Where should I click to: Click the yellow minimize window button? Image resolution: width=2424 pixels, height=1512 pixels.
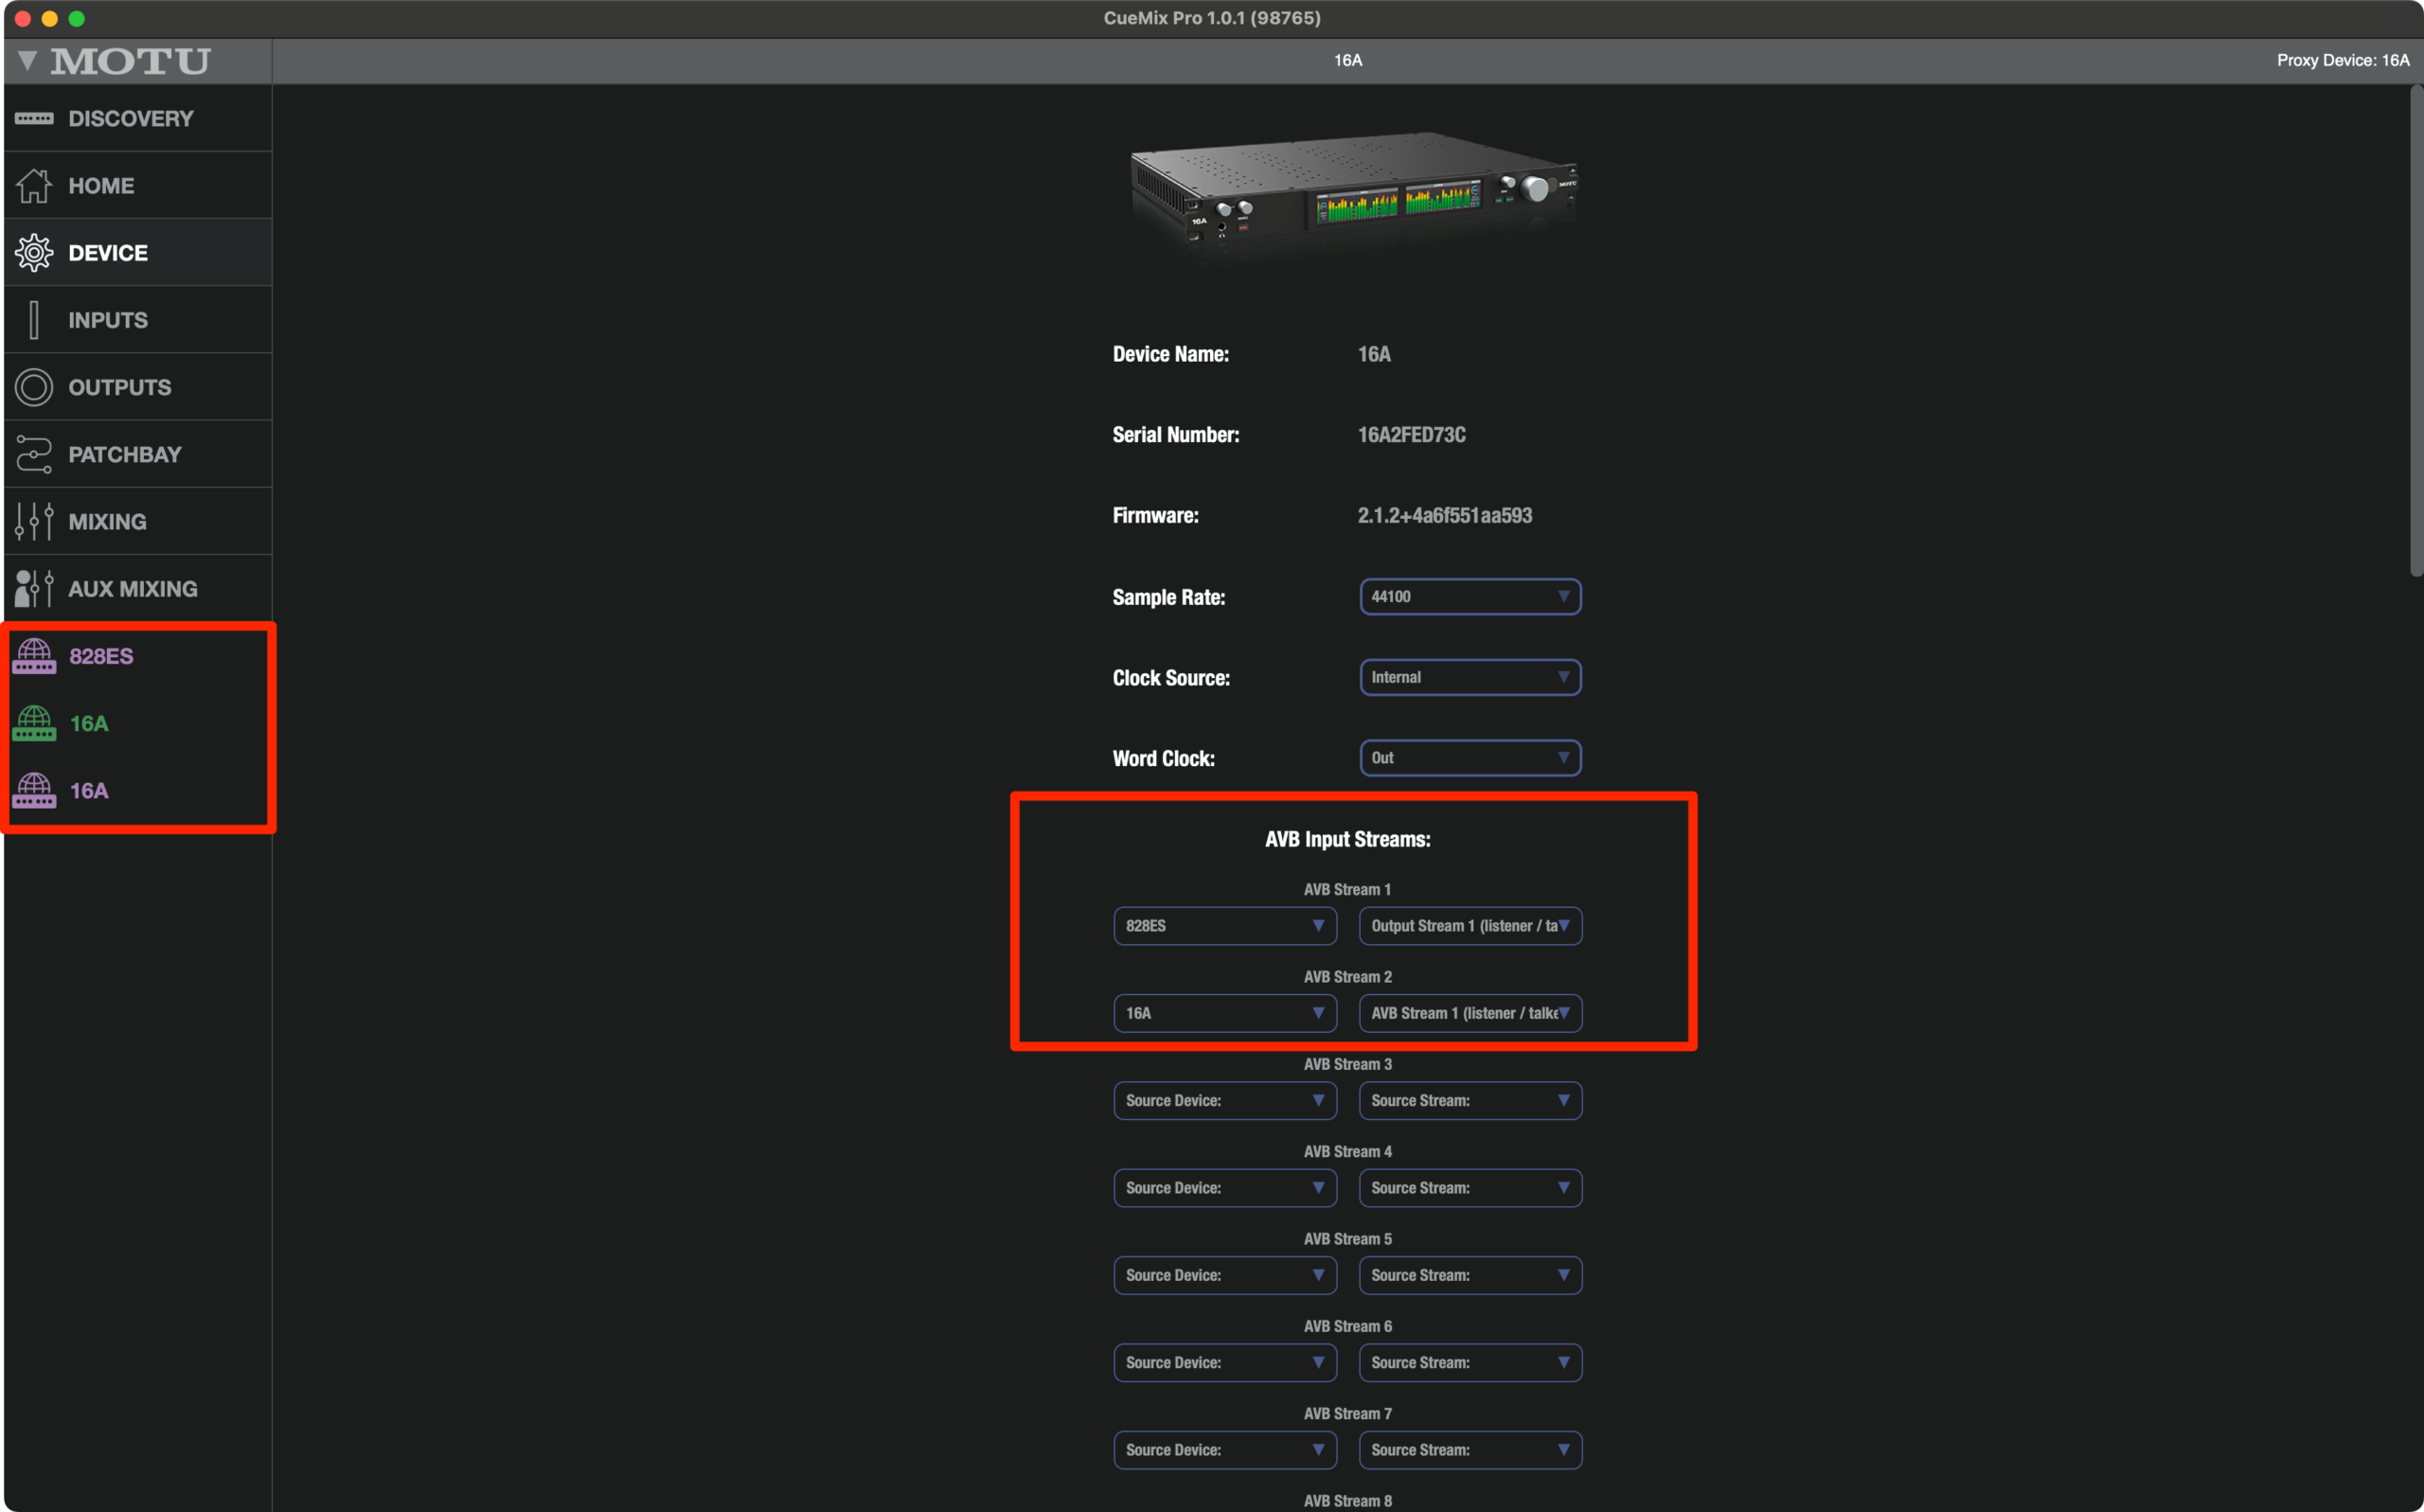pos(49,18)
